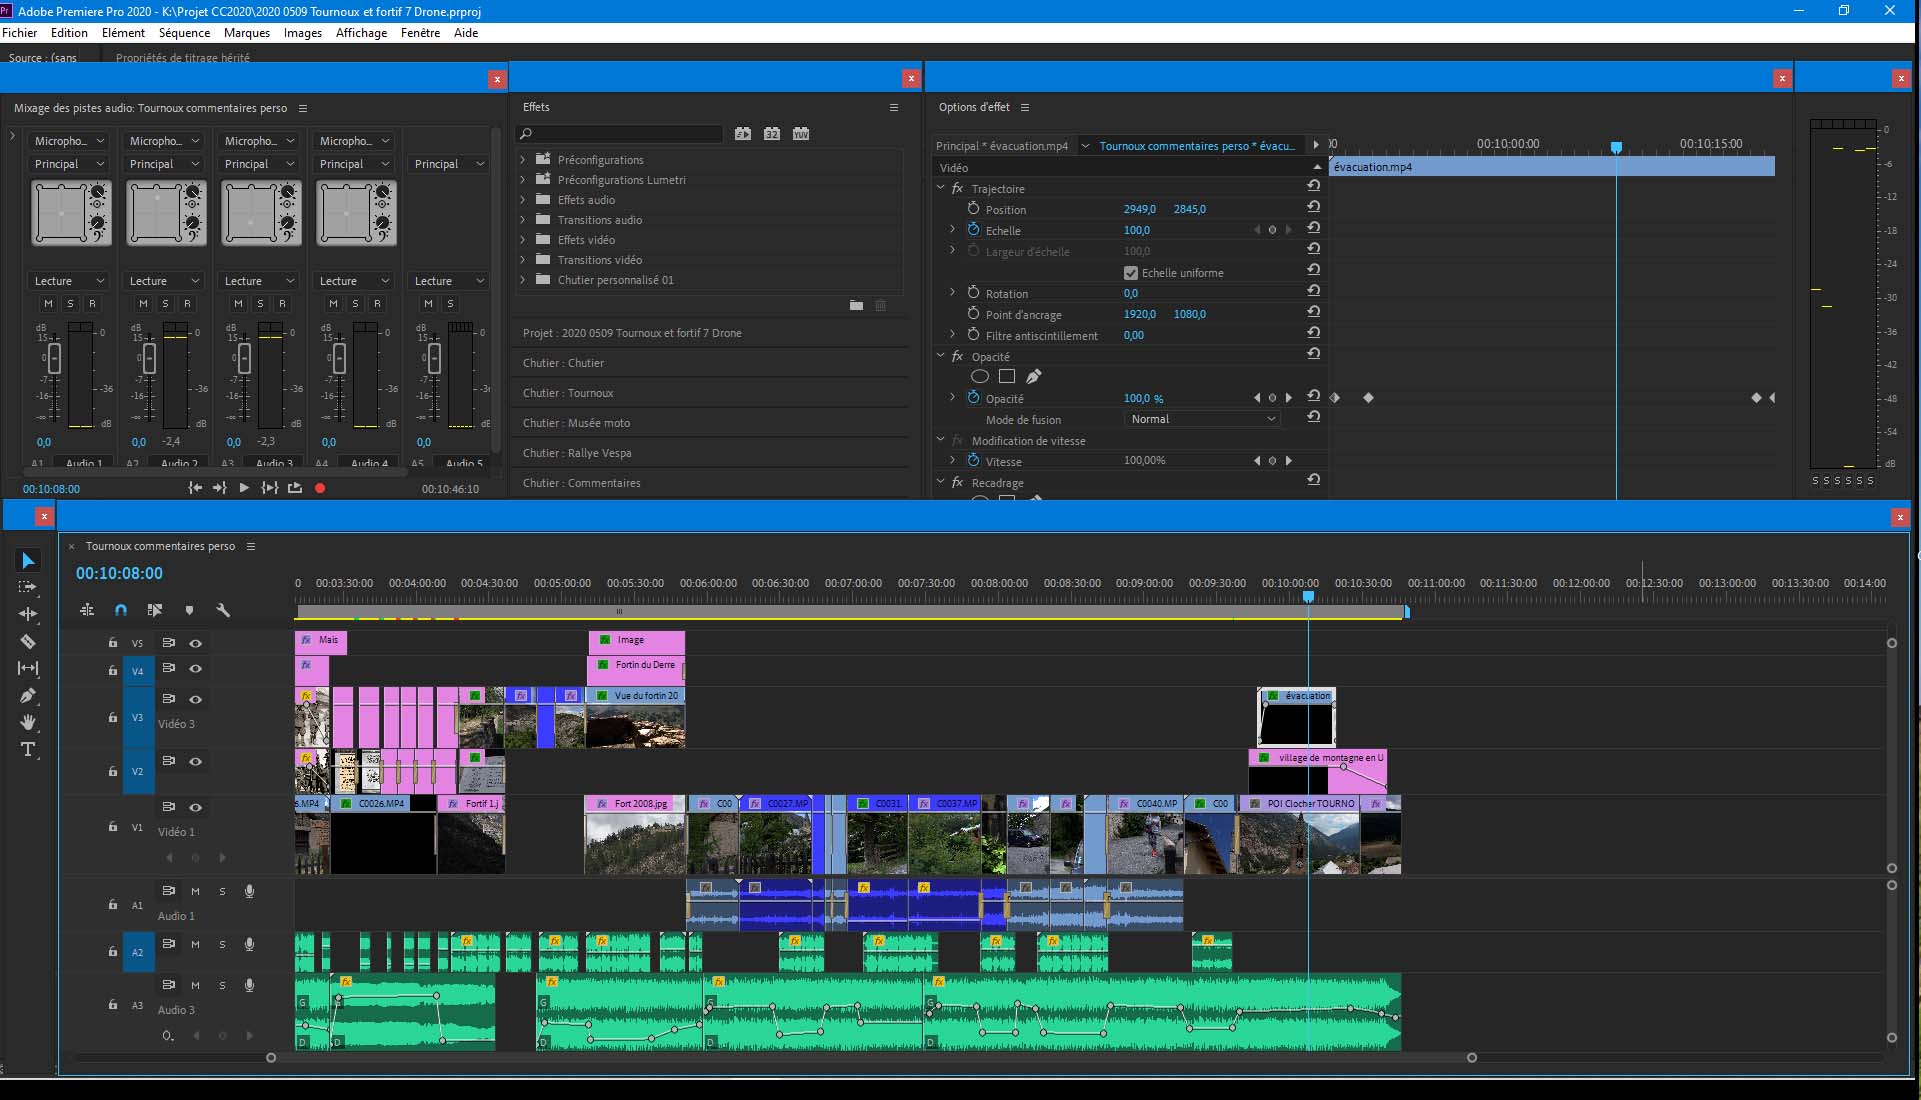The width and height of the screenshot is (1921, 1100).
Task: Start recording in the audio mixer
Action: click(x=320, y=488)
